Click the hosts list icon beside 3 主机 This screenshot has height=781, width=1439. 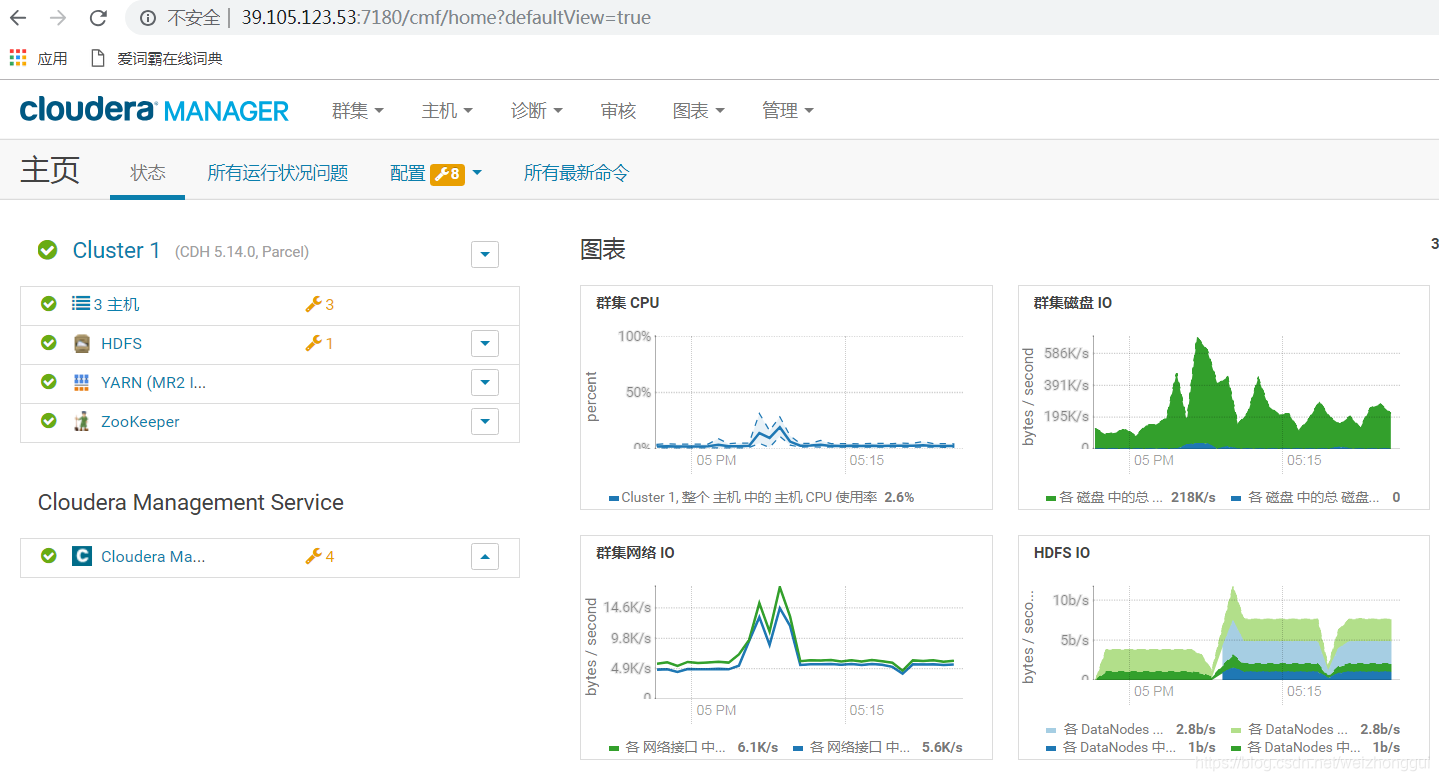pyautogui.click(x=81, y=304)
